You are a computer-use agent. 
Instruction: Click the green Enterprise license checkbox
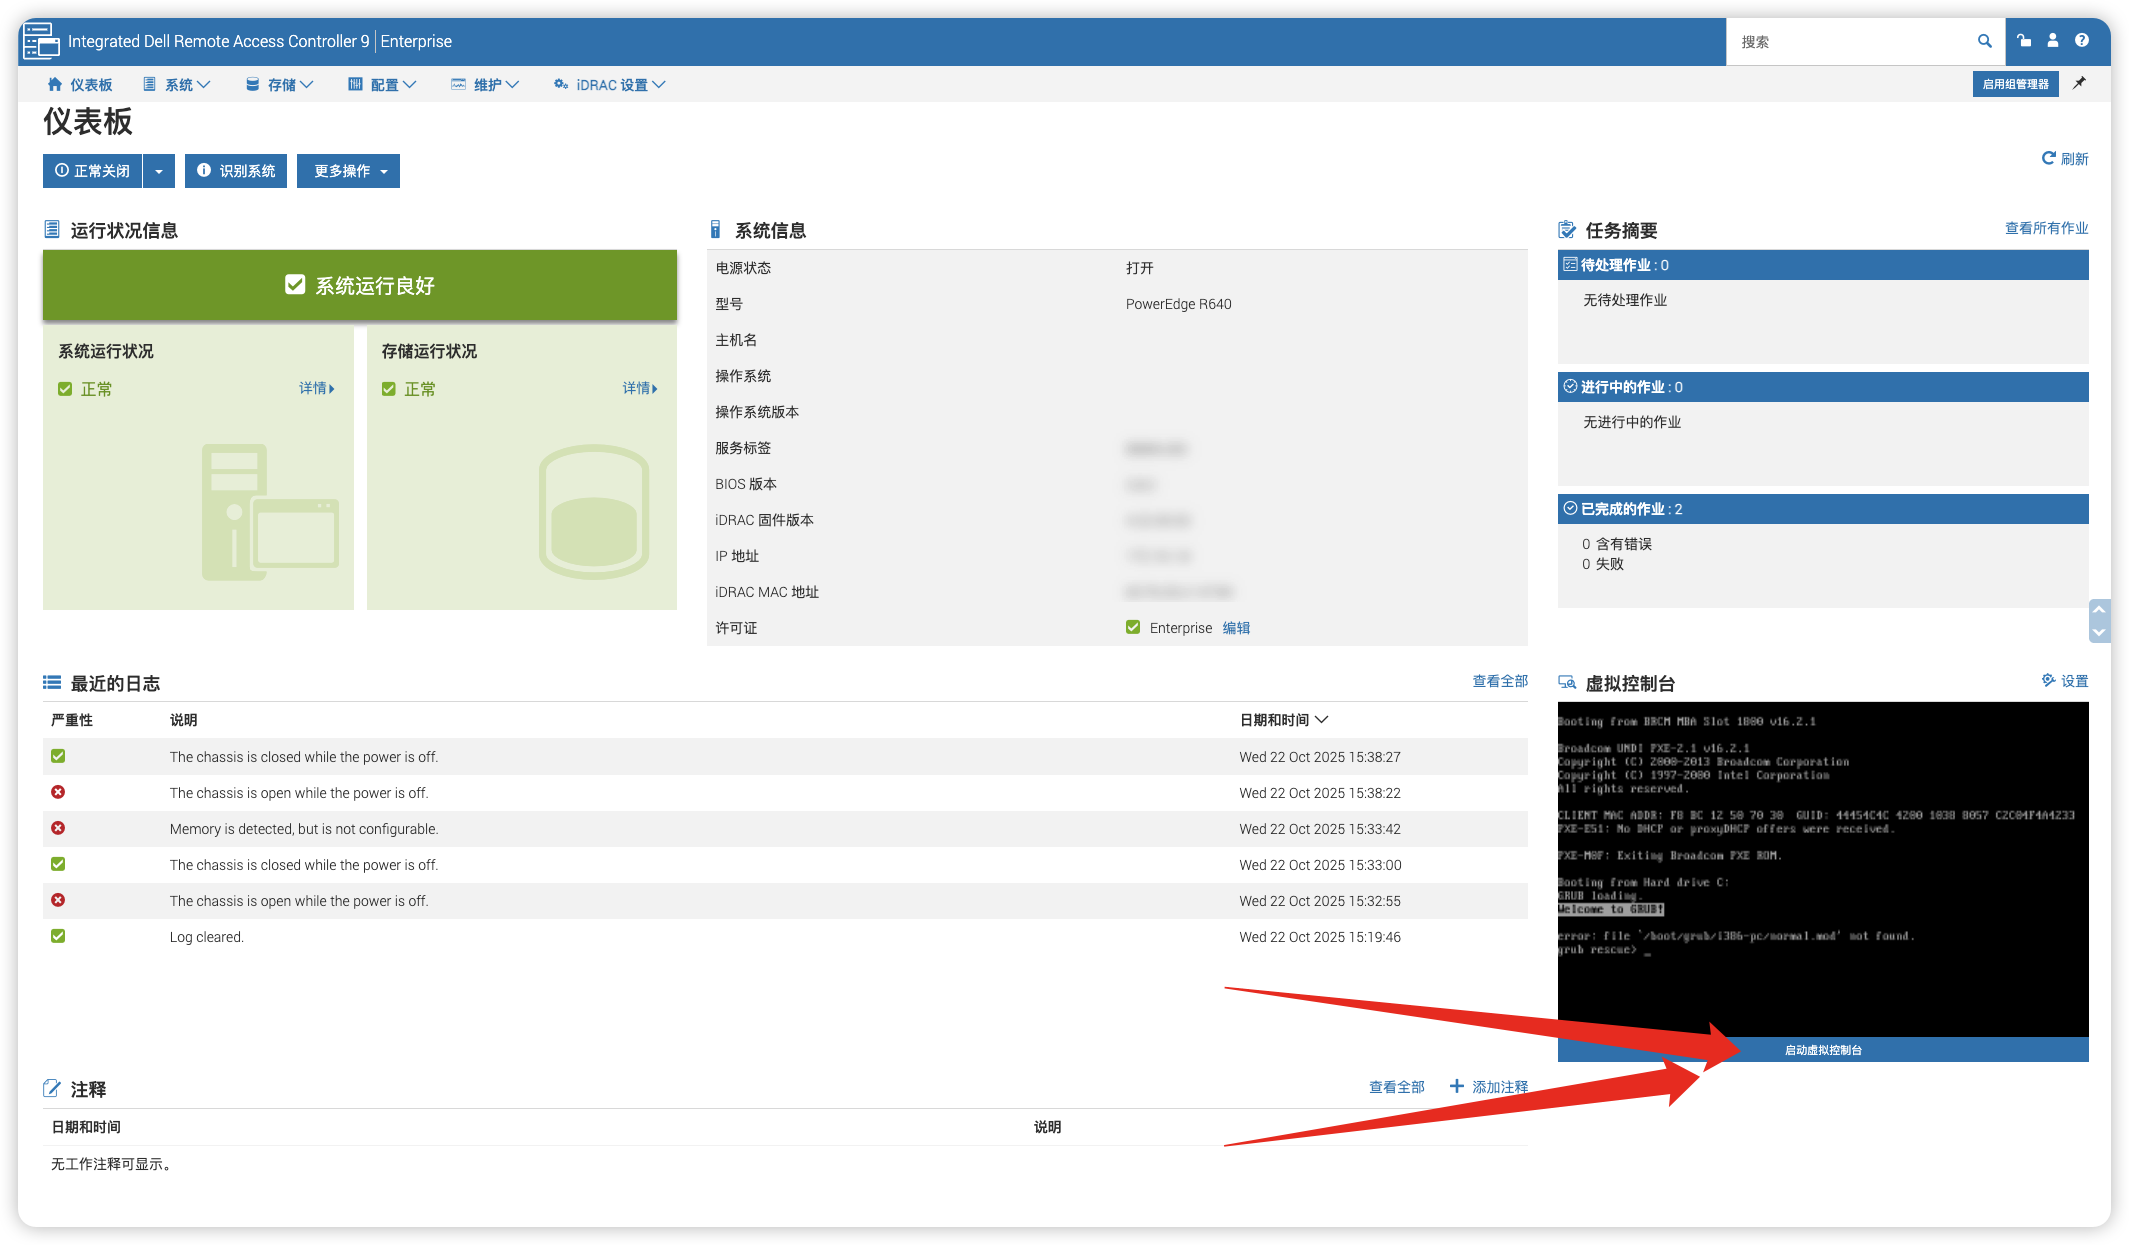(1133, 627)
